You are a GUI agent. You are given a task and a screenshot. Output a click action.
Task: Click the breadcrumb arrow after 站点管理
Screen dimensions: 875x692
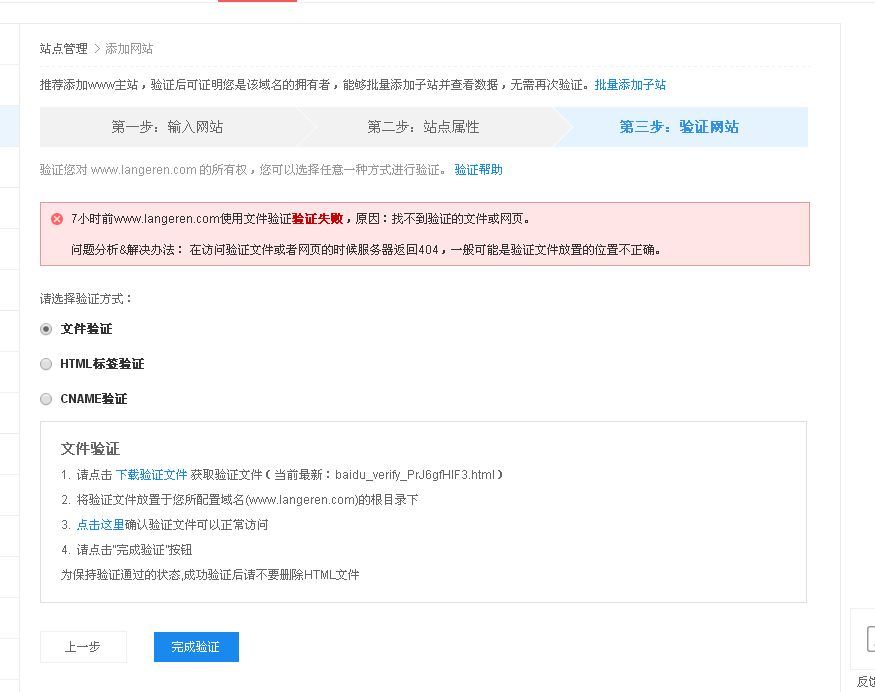pos(98,47)
